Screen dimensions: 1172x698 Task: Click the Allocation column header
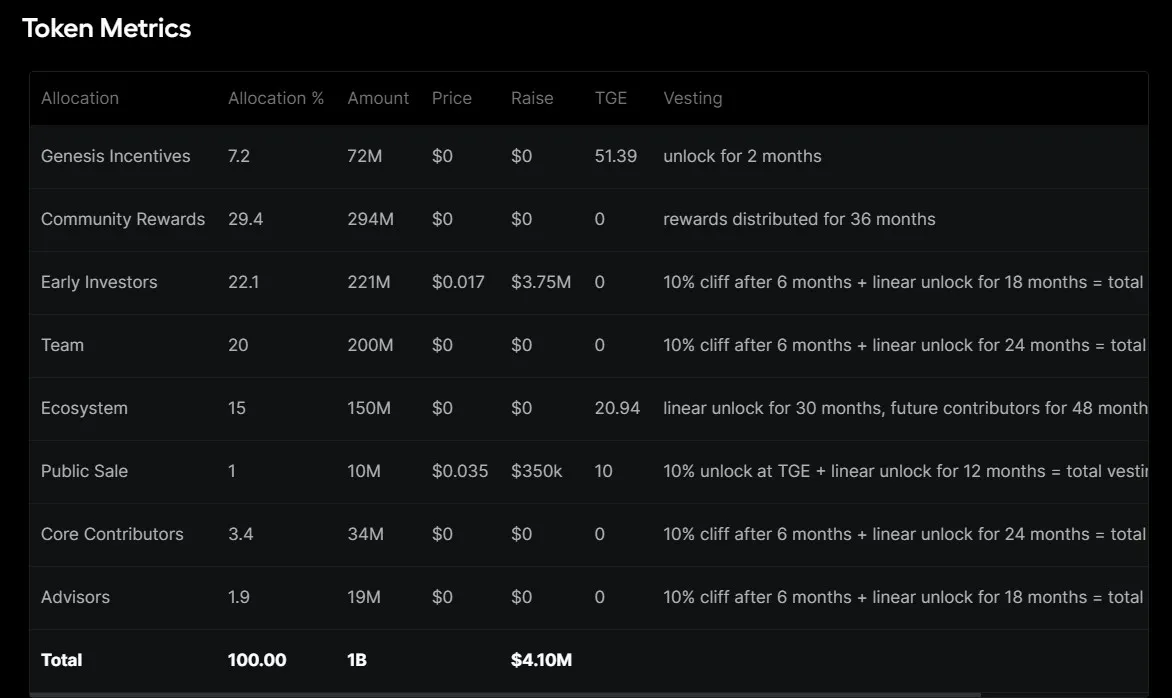(80, 98)
